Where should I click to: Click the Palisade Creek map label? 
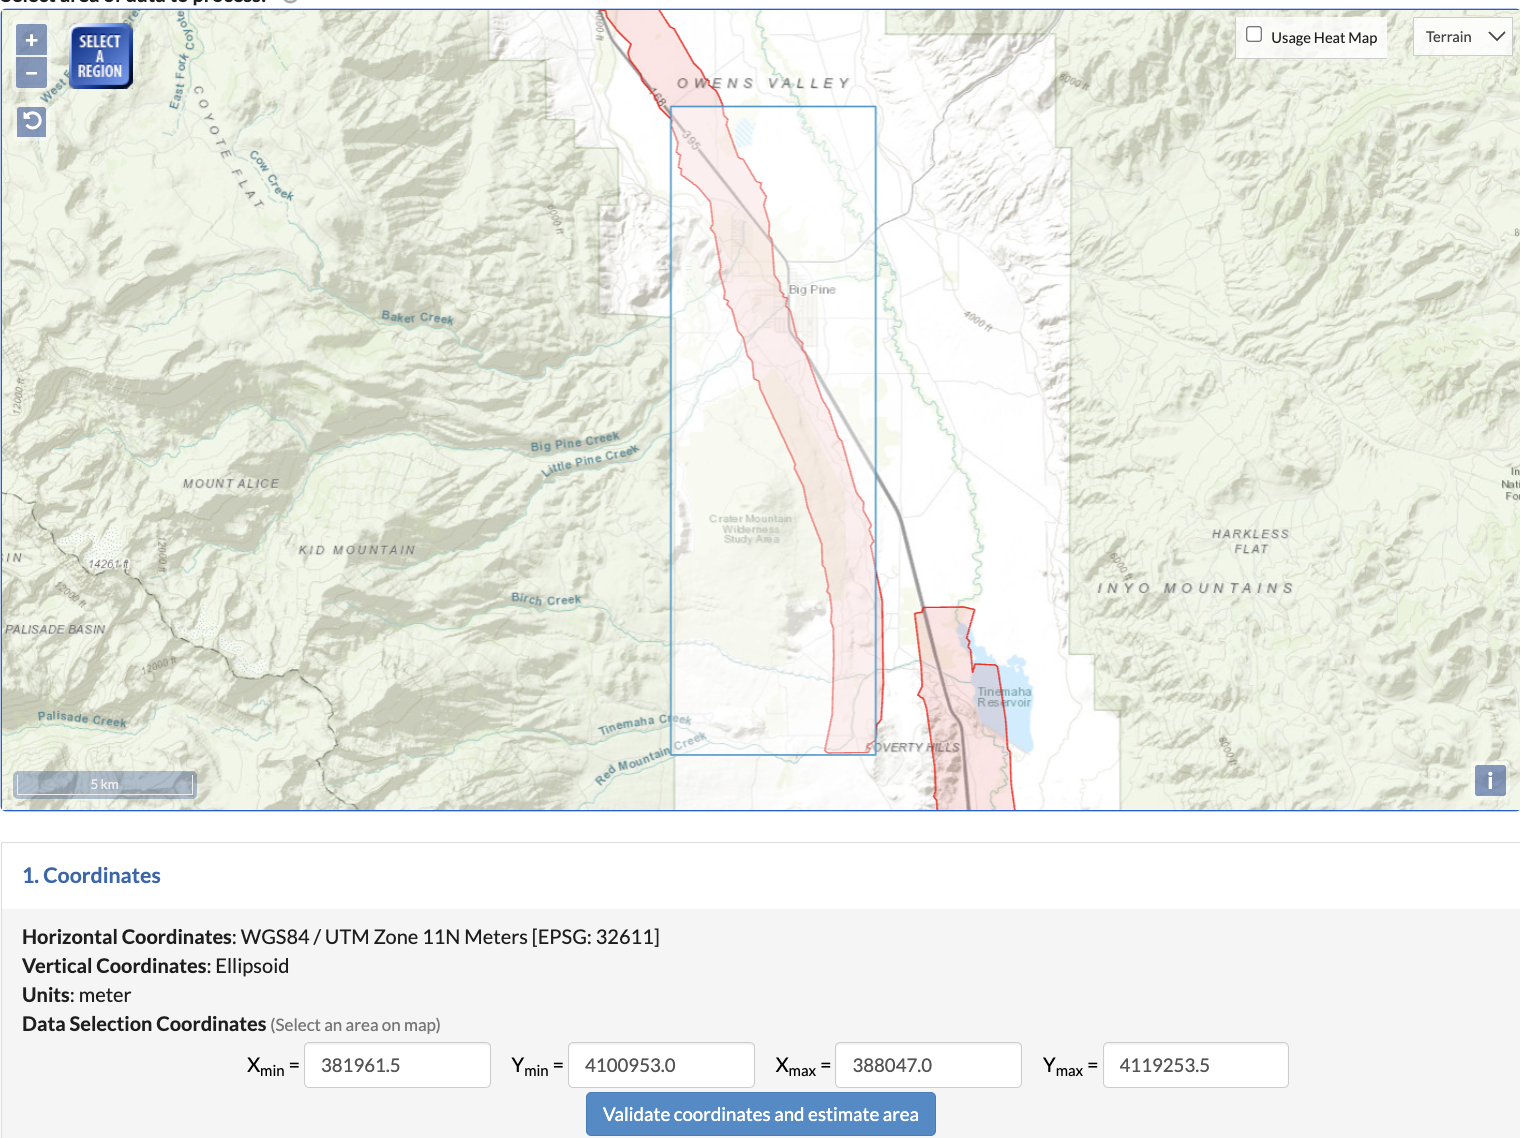(x=82, y=718)
